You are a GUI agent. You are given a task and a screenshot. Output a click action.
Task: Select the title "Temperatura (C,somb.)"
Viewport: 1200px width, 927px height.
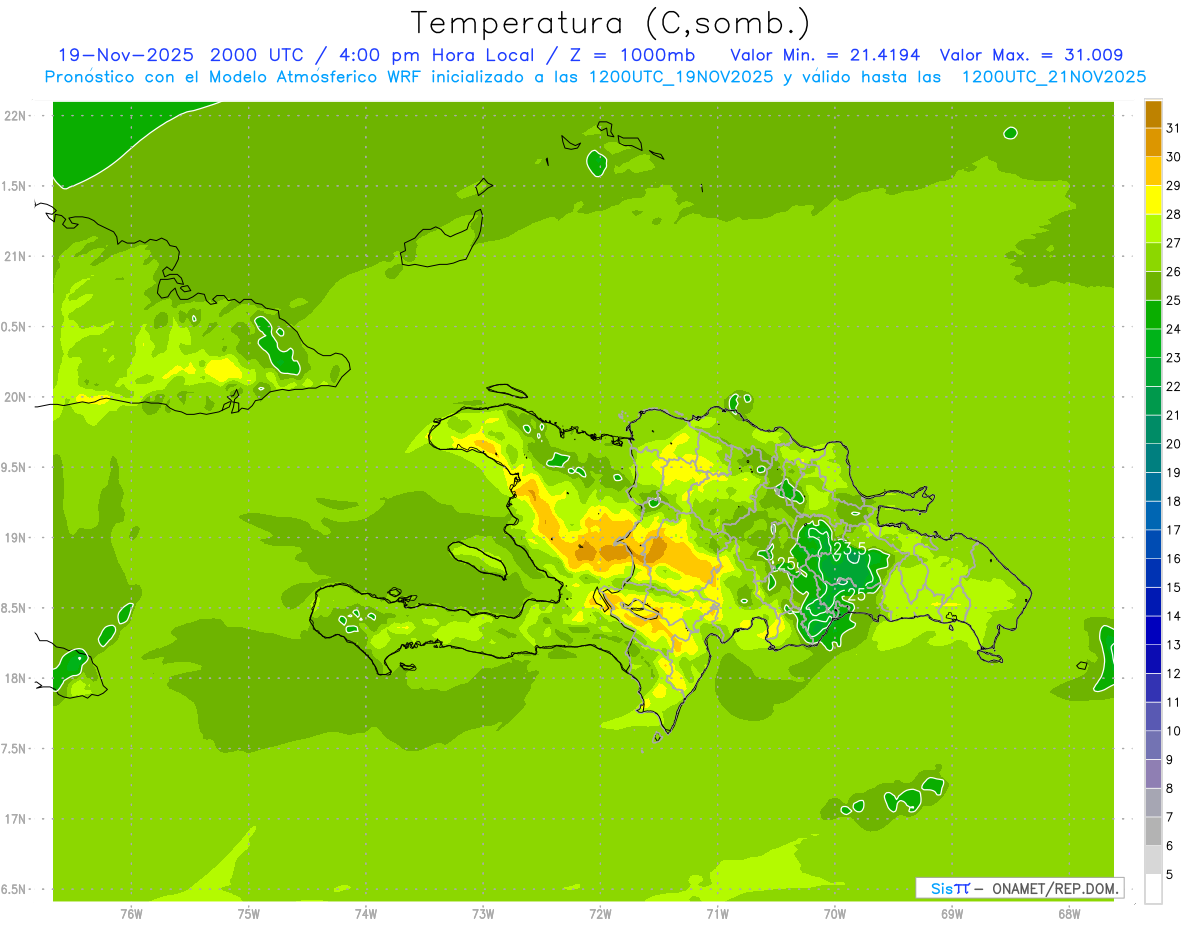click(611, 22)
